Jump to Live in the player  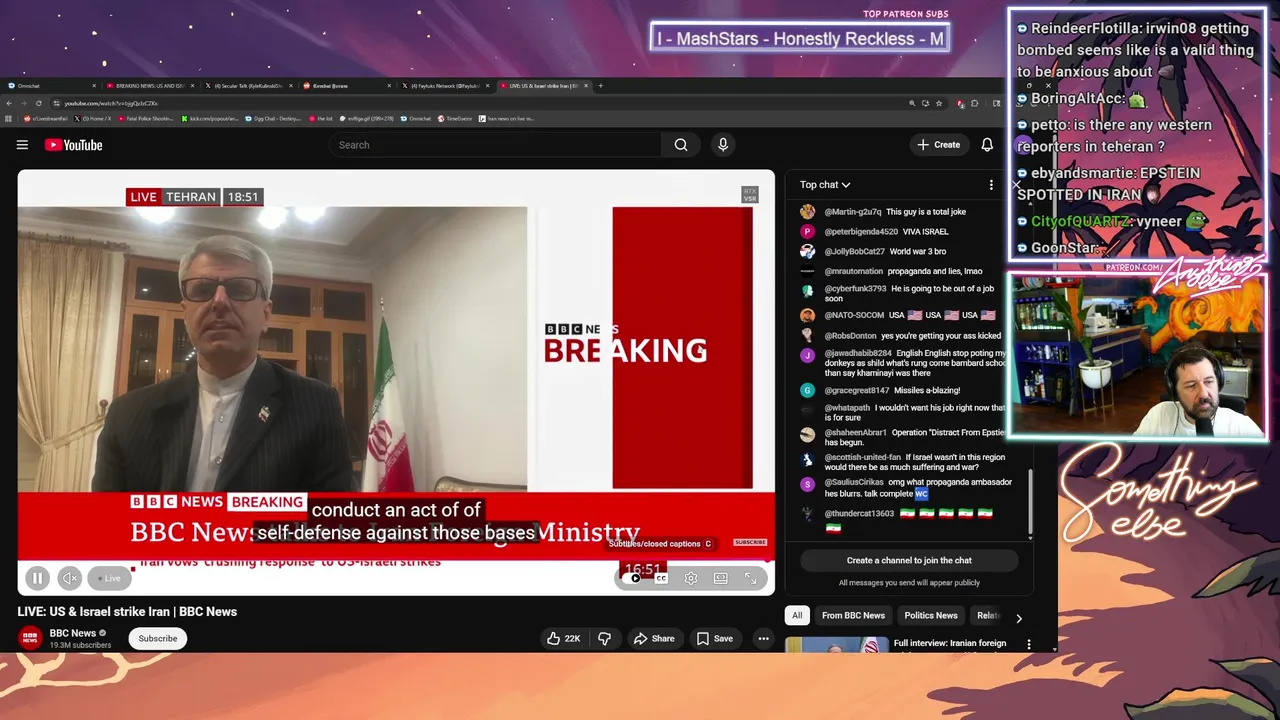coord(110,578)
